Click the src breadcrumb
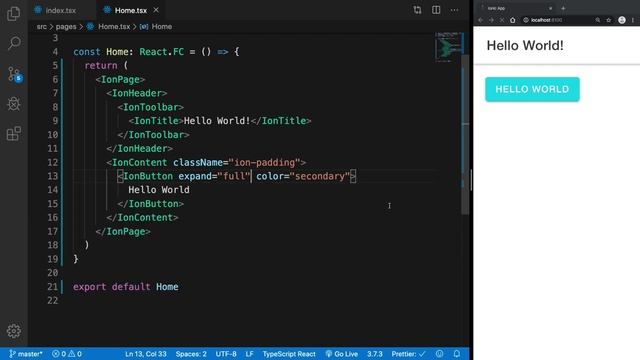The image size is (640, 360). 41,27
